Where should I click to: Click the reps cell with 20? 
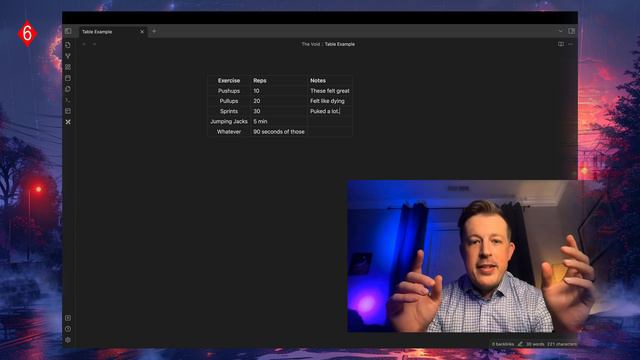(x=278, y=101)
